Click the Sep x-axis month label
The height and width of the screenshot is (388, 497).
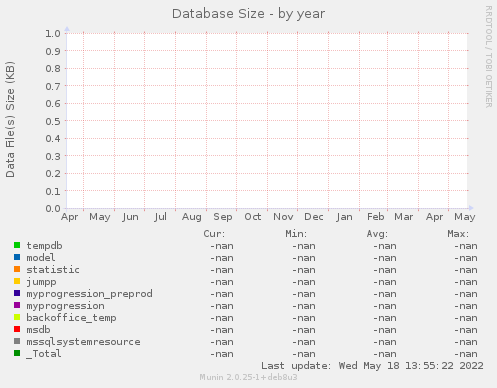tap(223, 217)
